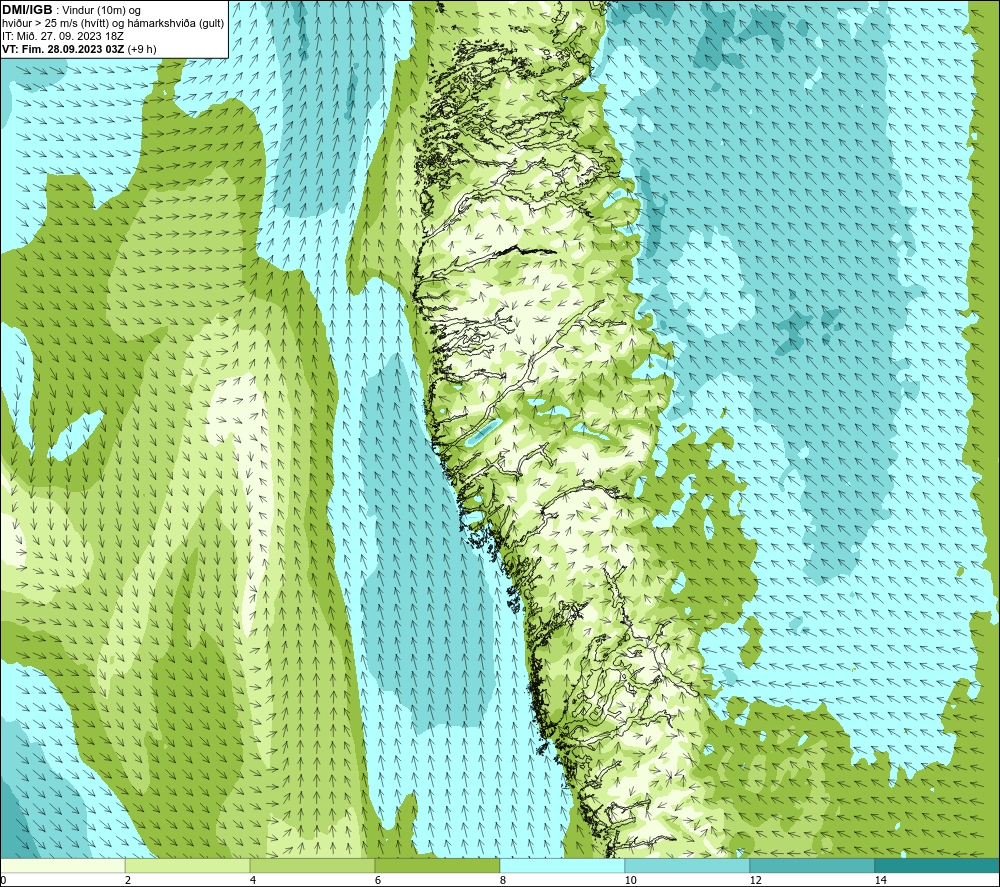
Task: Click the legend scale label '4'
Action: 253,880
